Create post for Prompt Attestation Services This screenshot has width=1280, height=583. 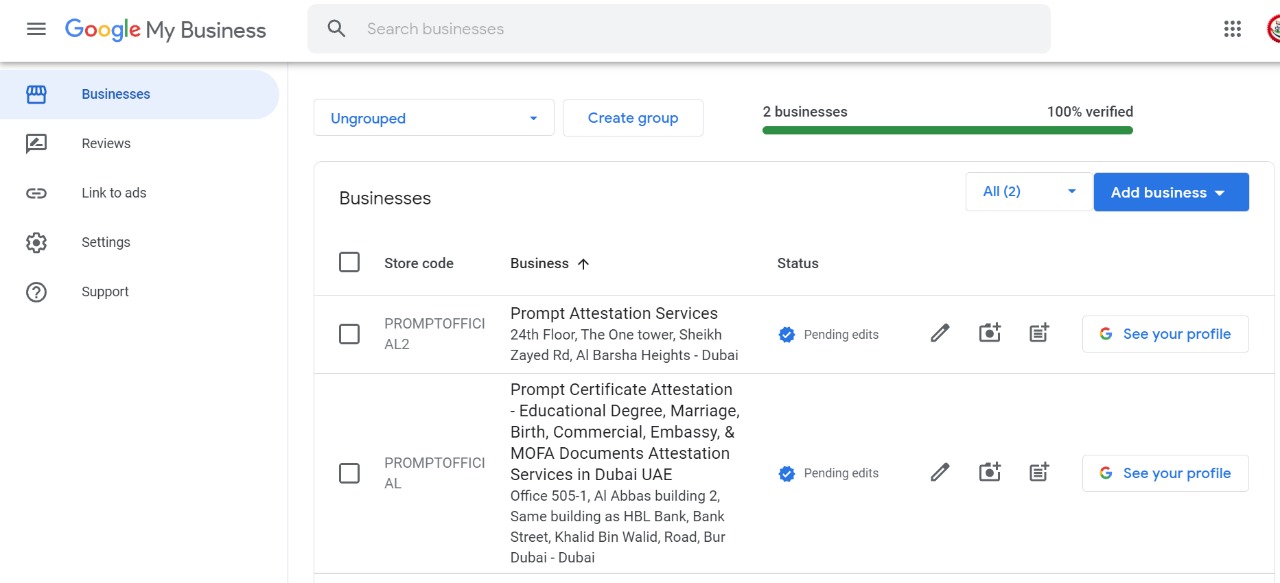1039,333
